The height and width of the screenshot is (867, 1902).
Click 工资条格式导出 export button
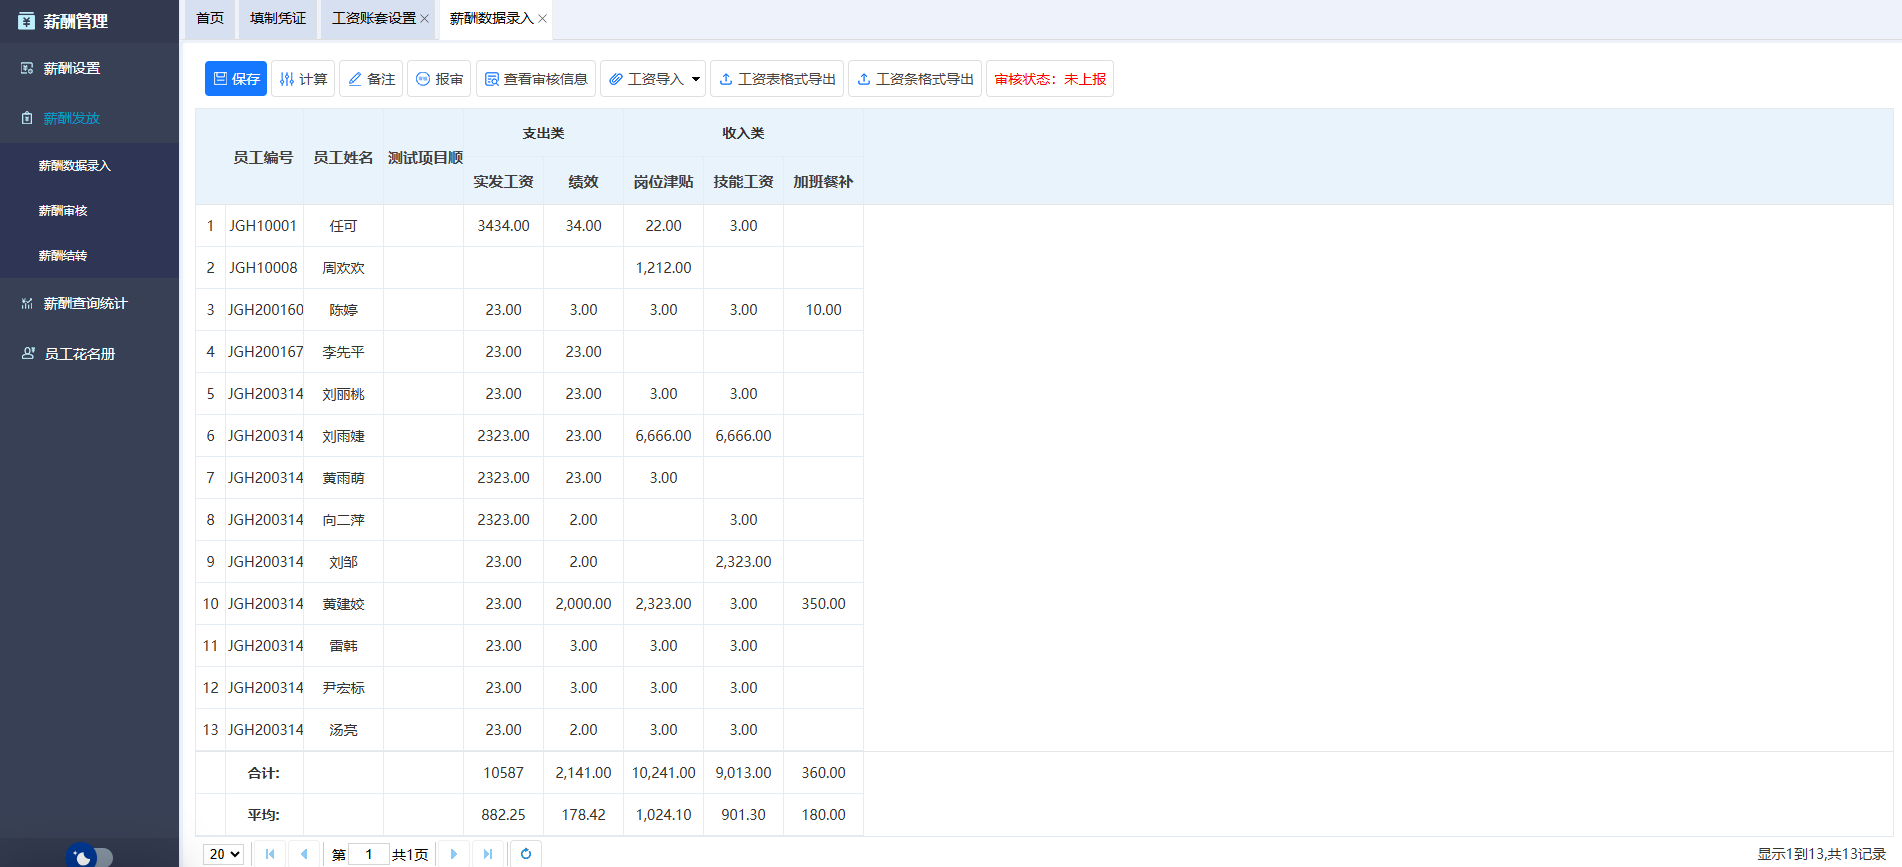click(915, 79)
